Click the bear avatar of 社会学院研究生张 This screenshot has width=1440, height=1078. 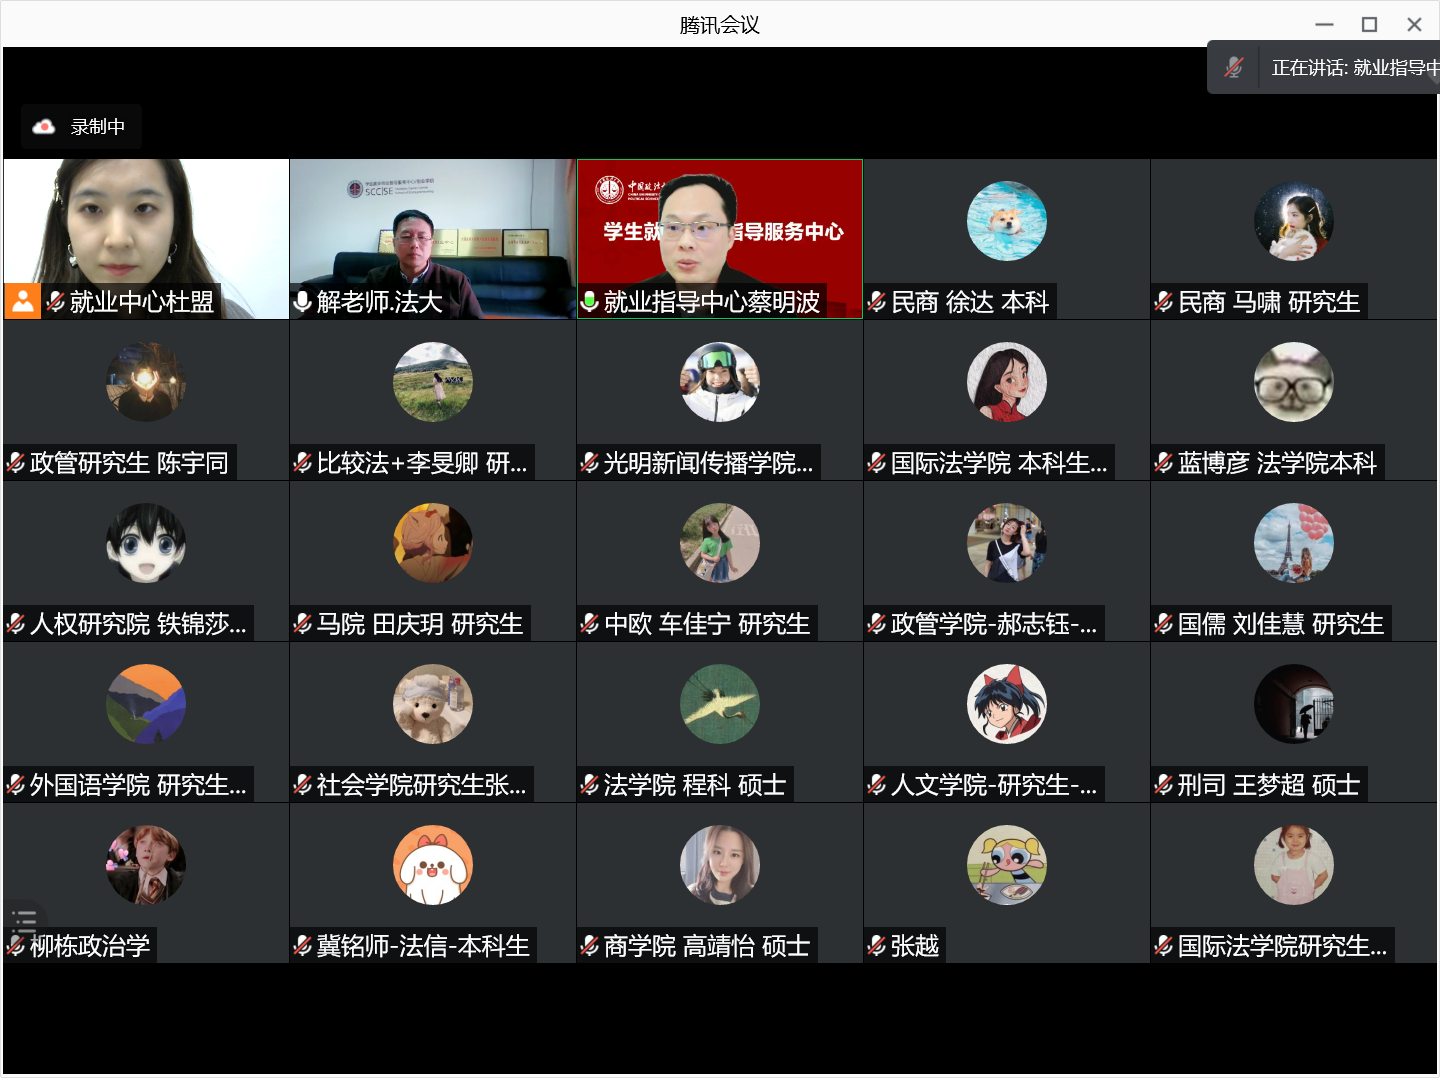click(x=432, y=704)
